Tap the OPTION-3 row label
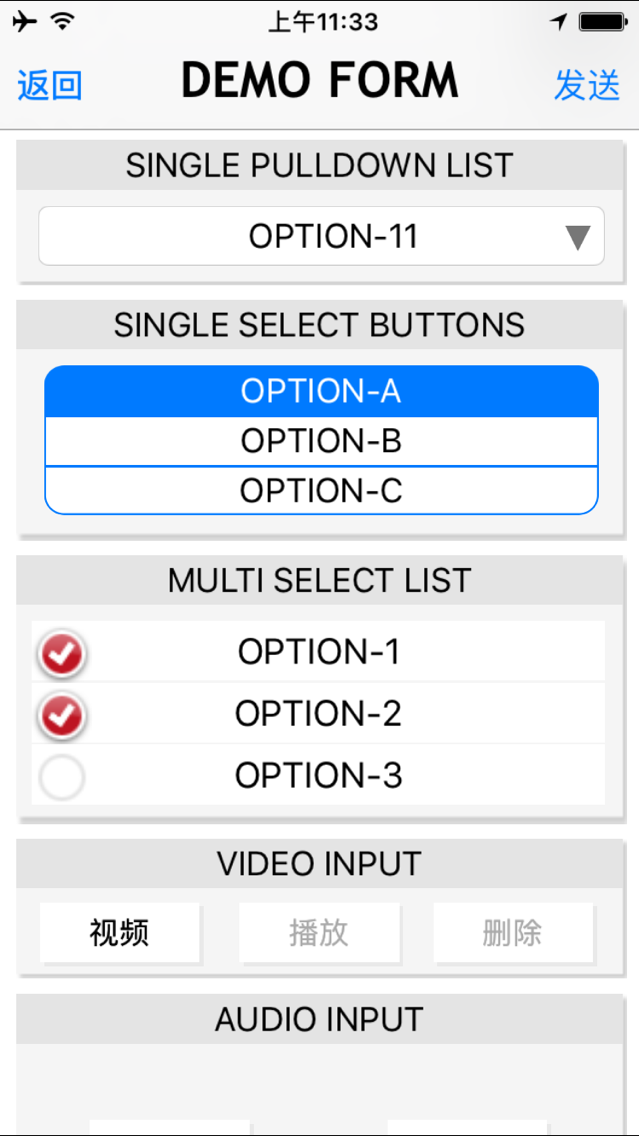 (x=318, y=777)
